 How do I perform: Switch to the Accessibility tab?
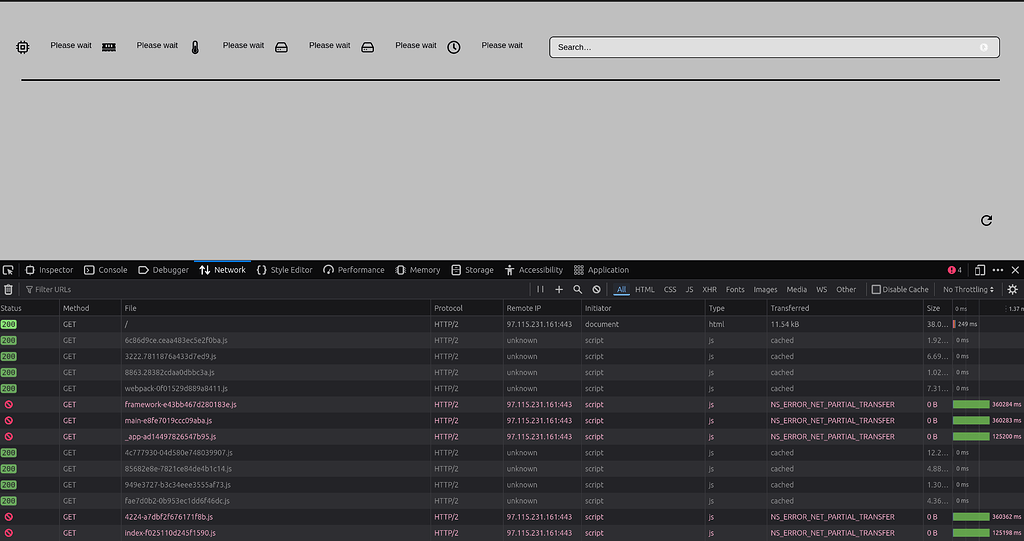[x=534, y=270]
